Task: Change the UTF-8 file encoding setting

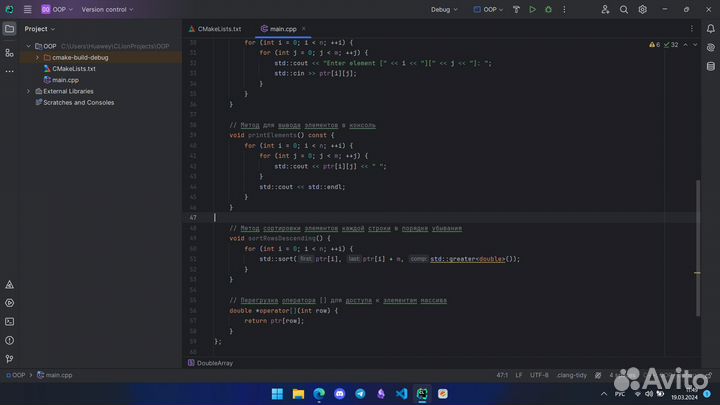Action: 539,375
